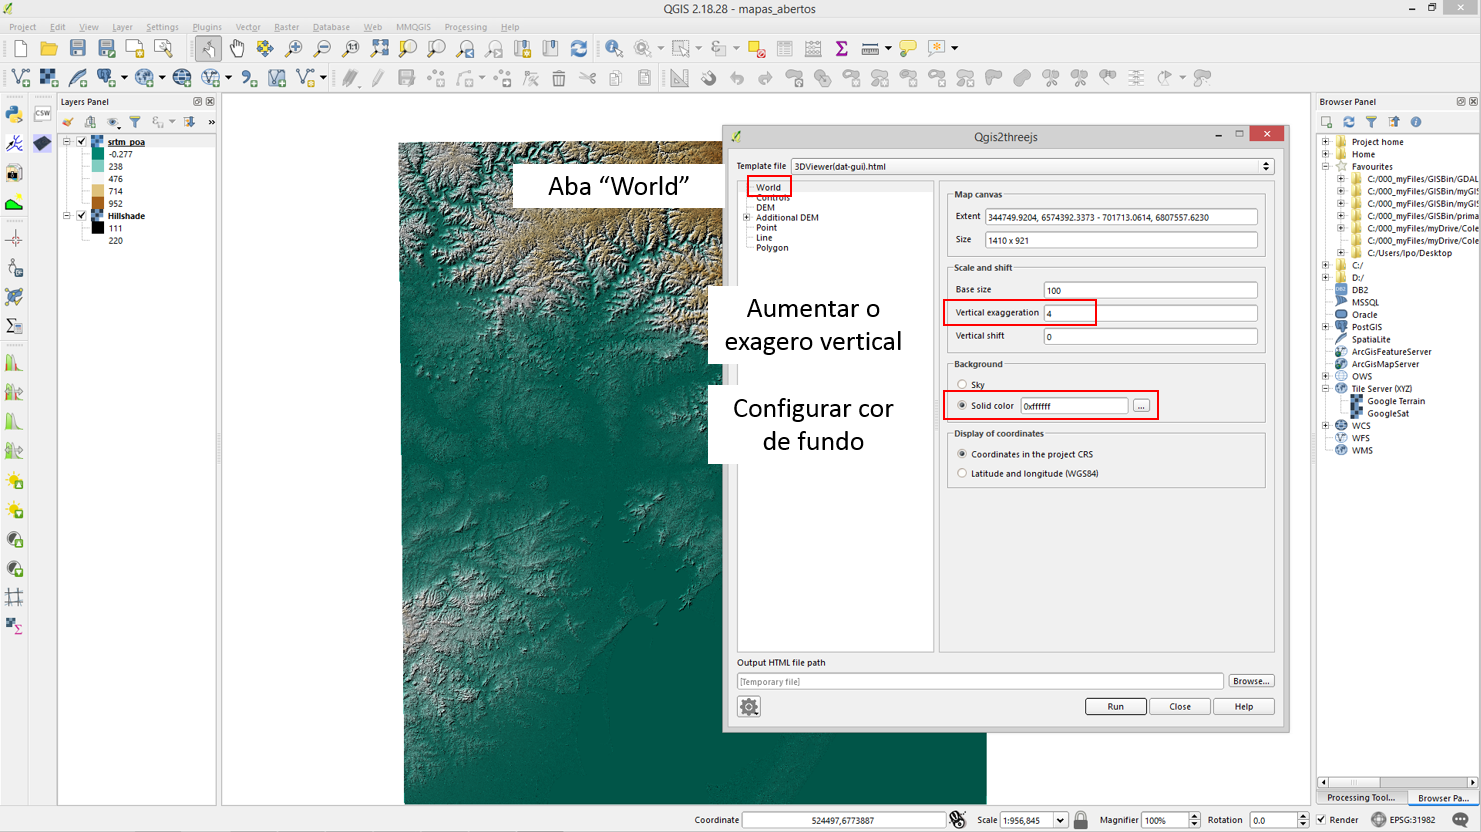Select the Sky background radio button
This screenshot has width=1481, height=832.
[962, 385]
